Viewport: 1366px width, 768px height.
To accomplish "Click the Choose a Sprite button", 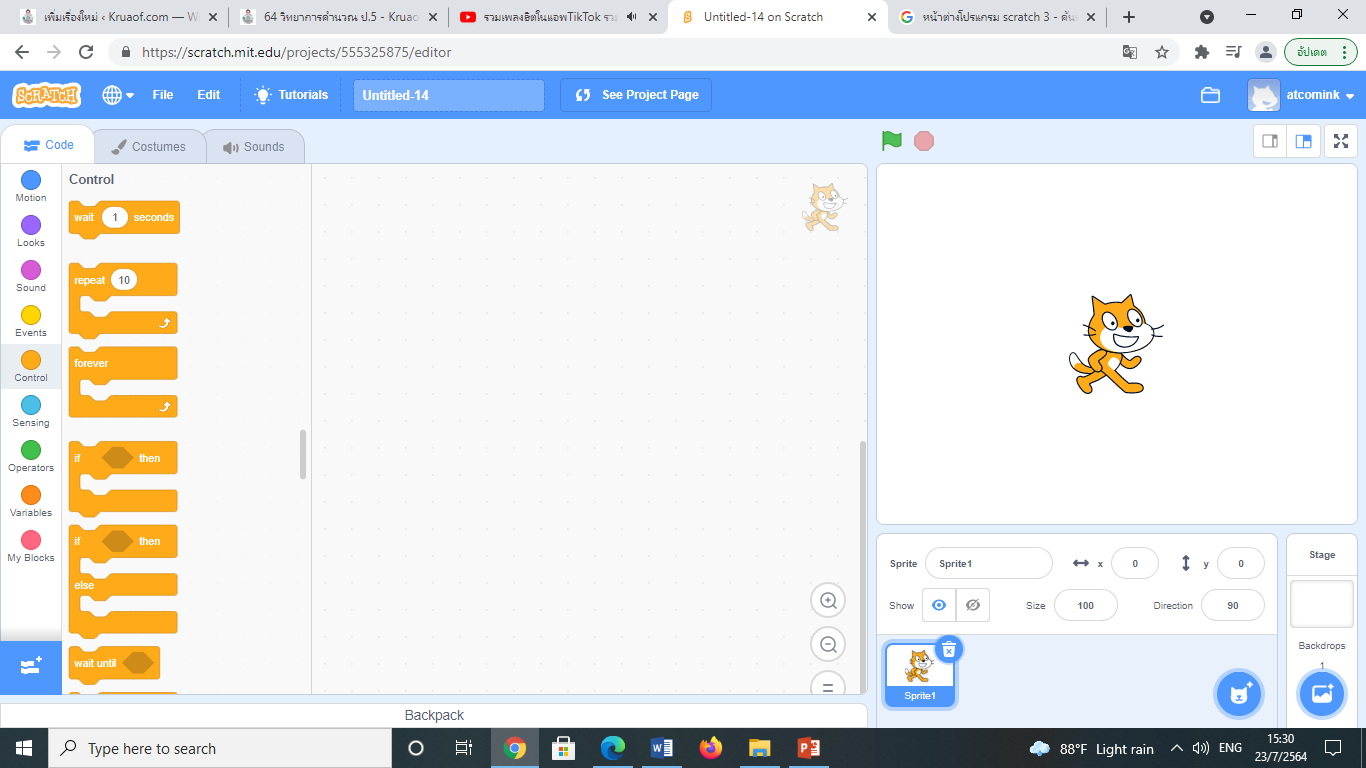I will click(1240, 693).
